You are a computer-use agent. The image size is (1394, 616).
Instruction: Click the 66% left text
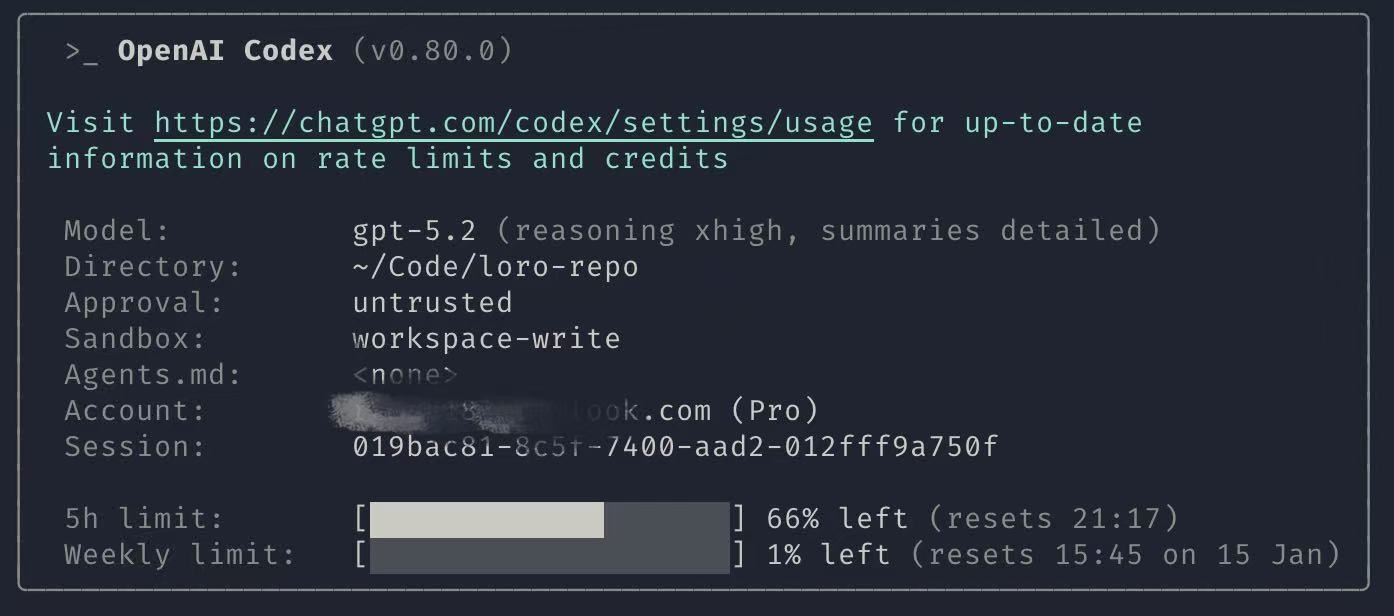[837, 520]
